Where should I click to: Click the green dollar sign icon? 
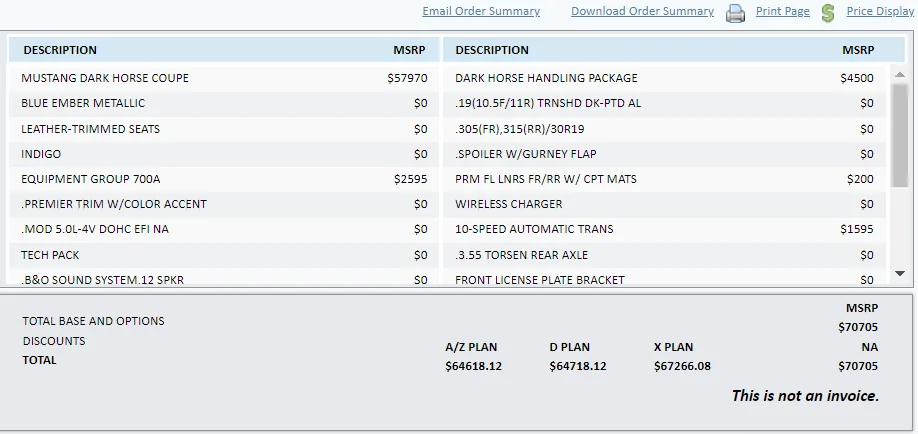tap(827, 13)
